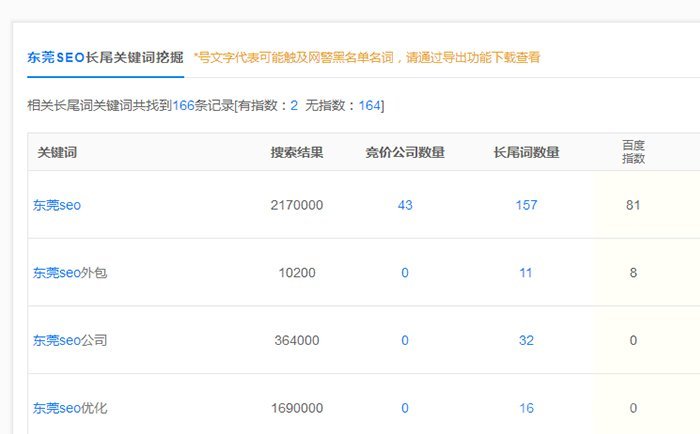Open the 东莞seo优化 keyword link

(x=69, y=408)
